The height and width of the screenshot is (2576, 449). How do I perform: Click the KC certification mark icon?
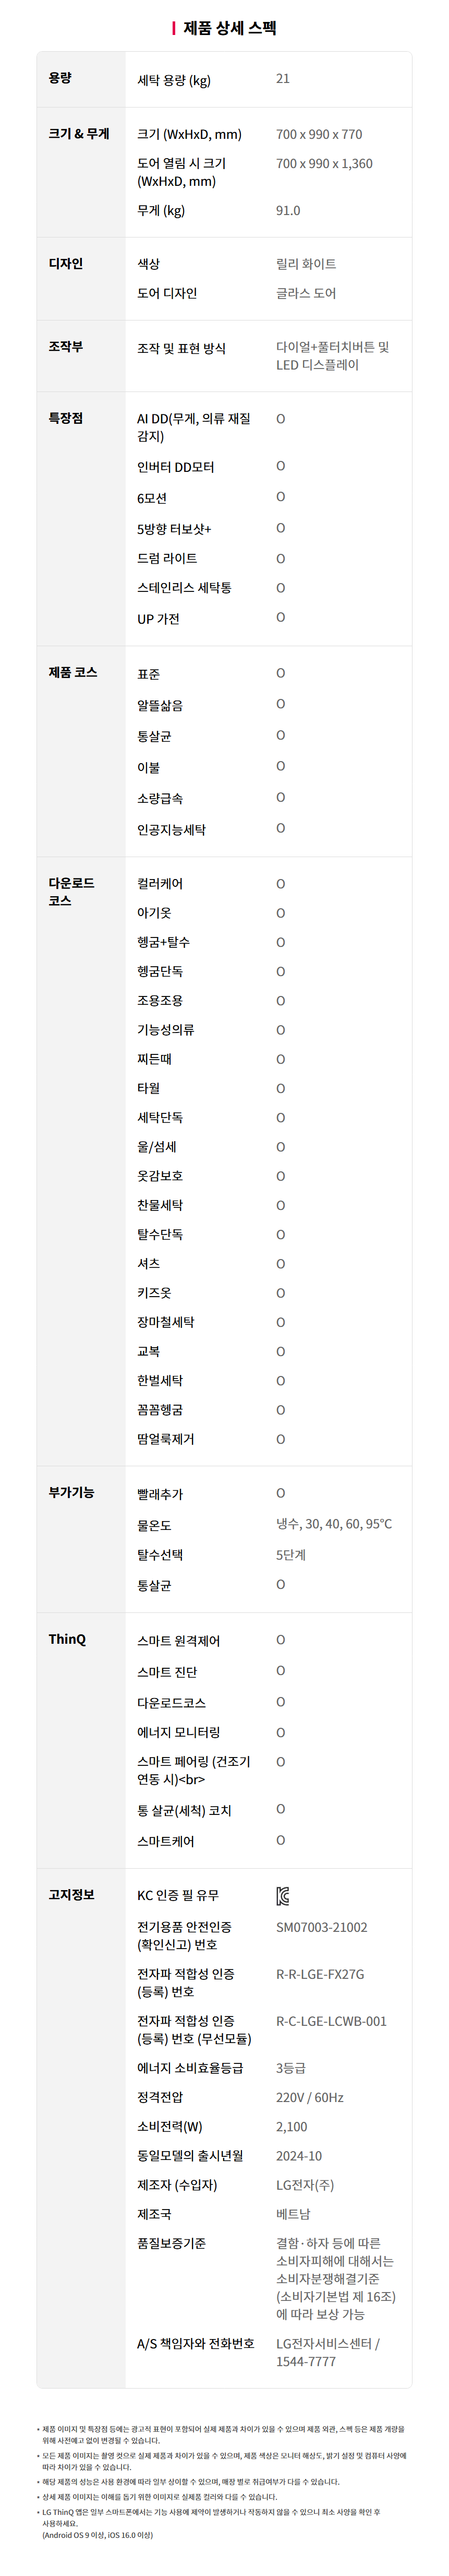pyautogui.click(x=283, y=1896)
